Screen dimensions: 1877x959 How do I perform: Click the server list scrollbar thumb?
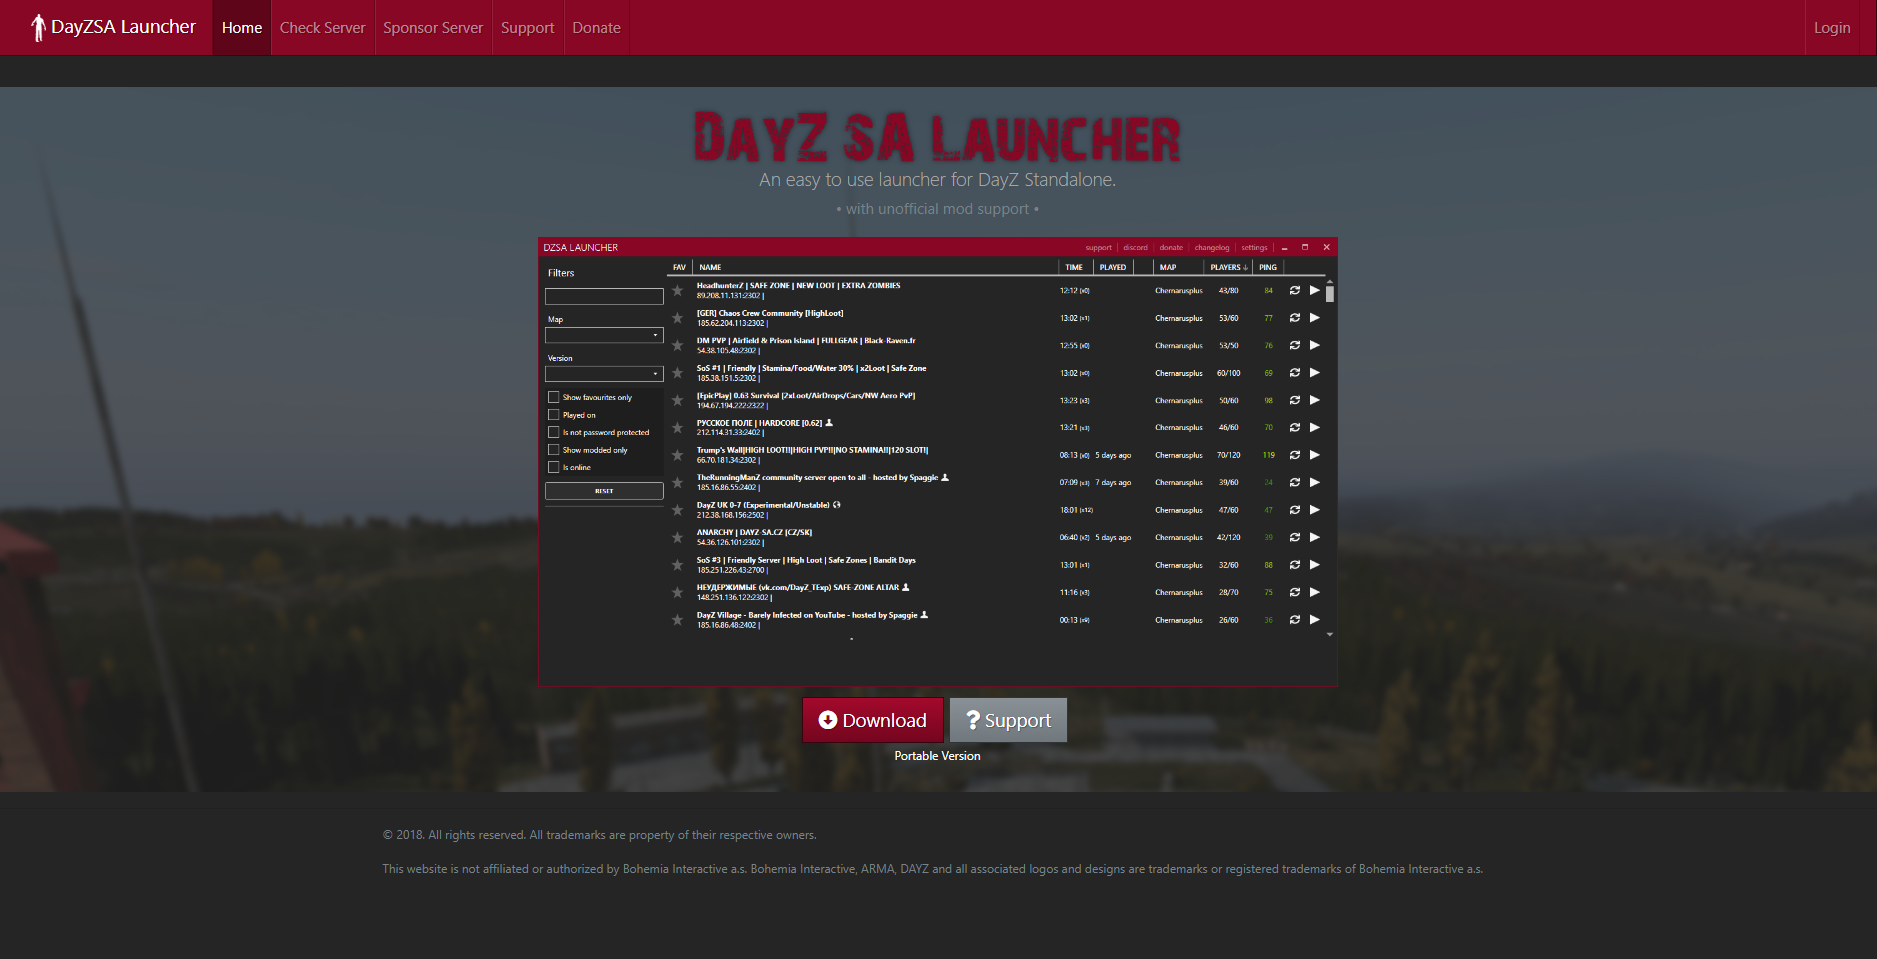point(1330,294)
